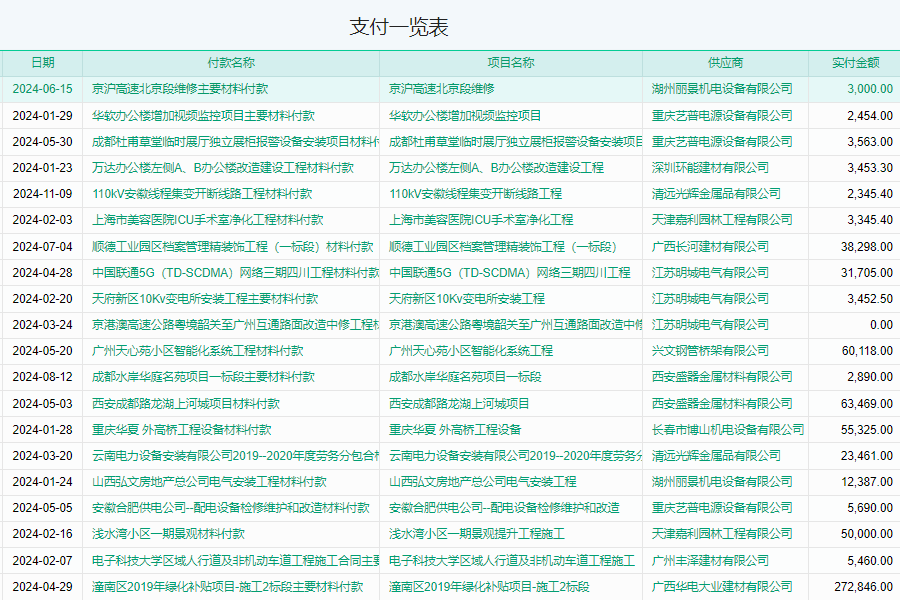Open link 山西弘文房地产总公司电气安装工程材料付款
Viewport: 900px width, 600px height.
pyautogui.click(x=210, y=481)
